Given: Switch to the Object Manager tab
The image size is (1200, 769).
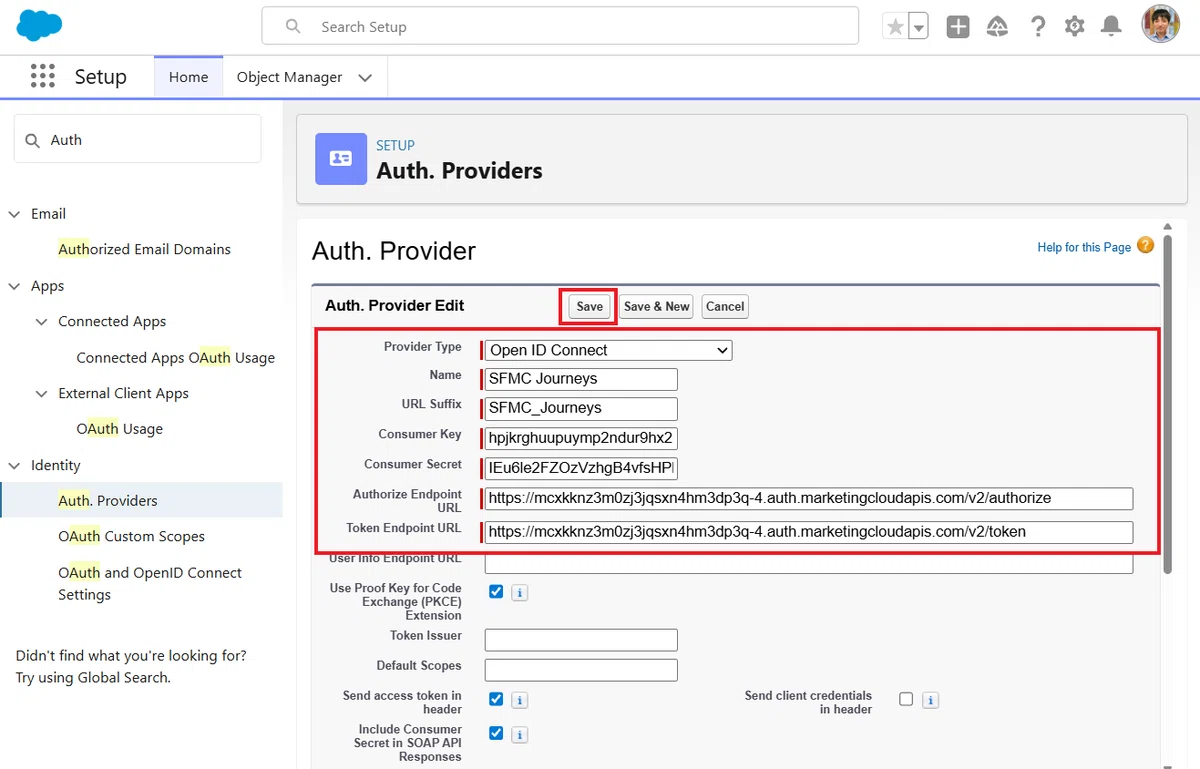Looking at the screenshot, I should tap(289, 77).
